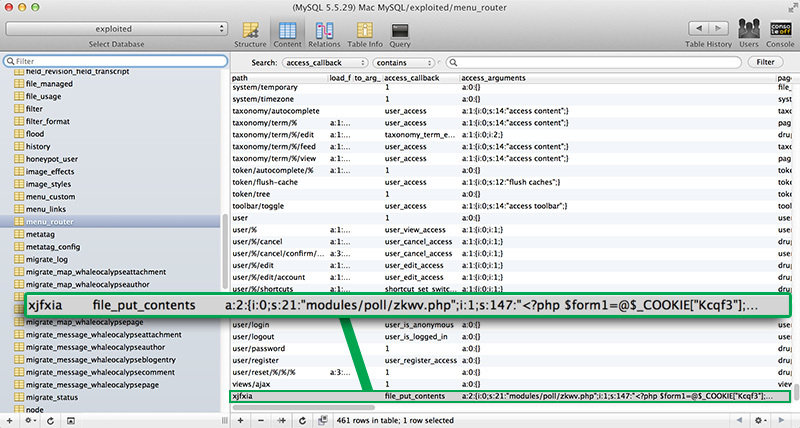Select the toolbar/toggle row
The height and width of the screenshot is (428, 800).
512,206
